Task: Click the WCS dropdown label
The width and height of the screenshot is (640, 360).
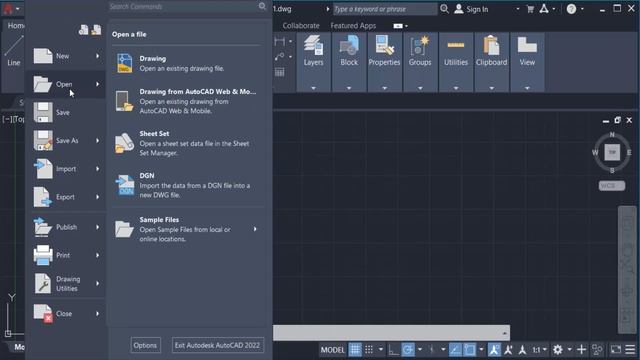Action: pyautogui.click(x=611, y=186)
